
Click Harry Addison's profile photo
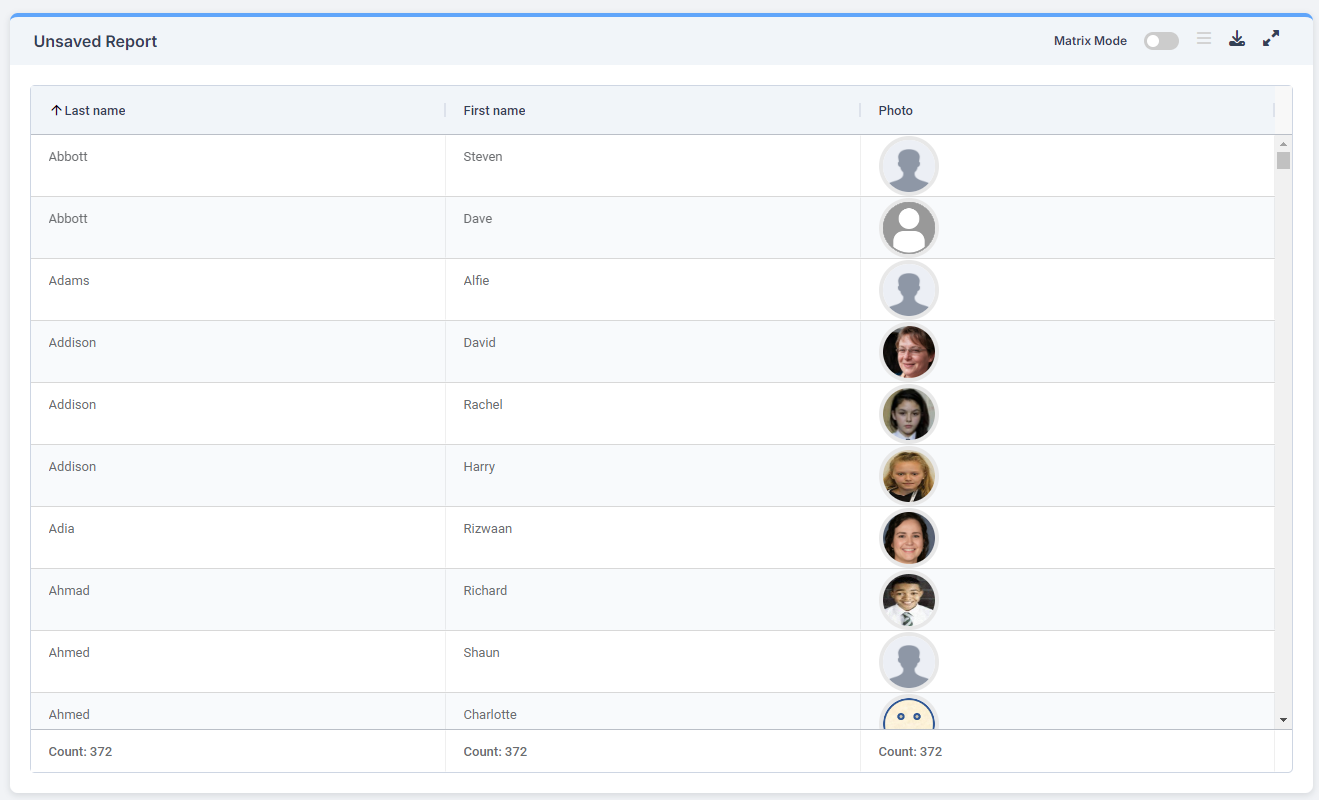pyautogui.click(x=908, y=476)
